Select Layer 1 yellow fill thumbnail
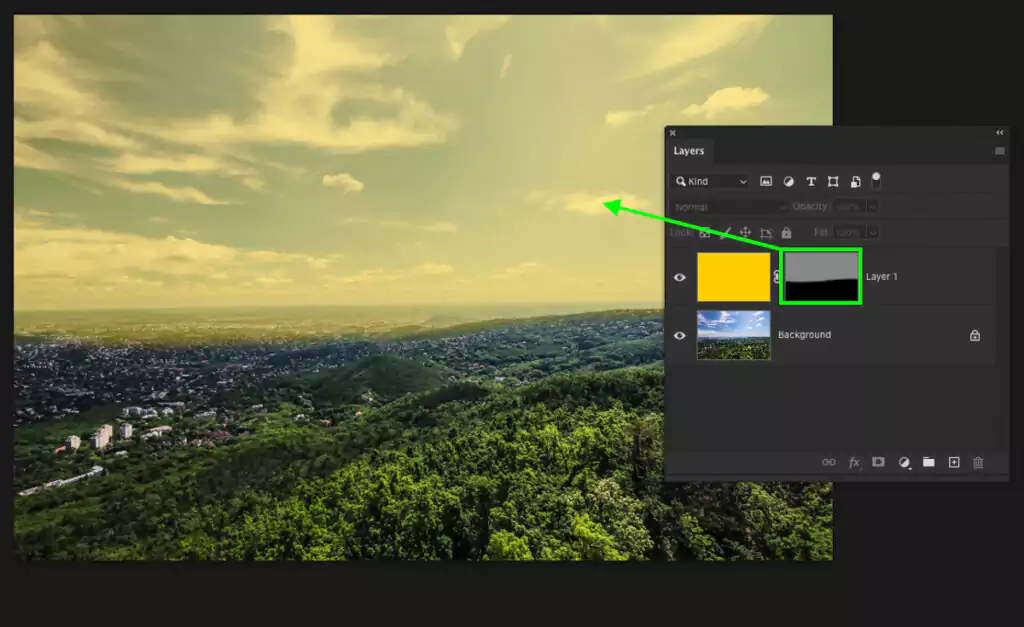The width and height of the screenshot is (1024, 627). pos(733,278)
